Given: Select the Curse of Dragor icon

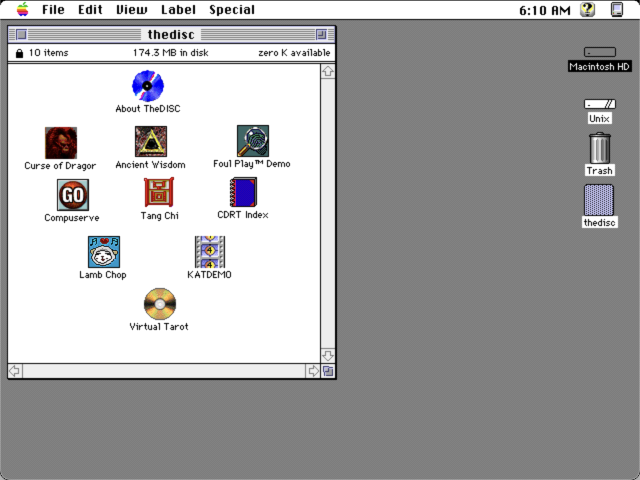Looking at the screenshot, I should [61, 142].
